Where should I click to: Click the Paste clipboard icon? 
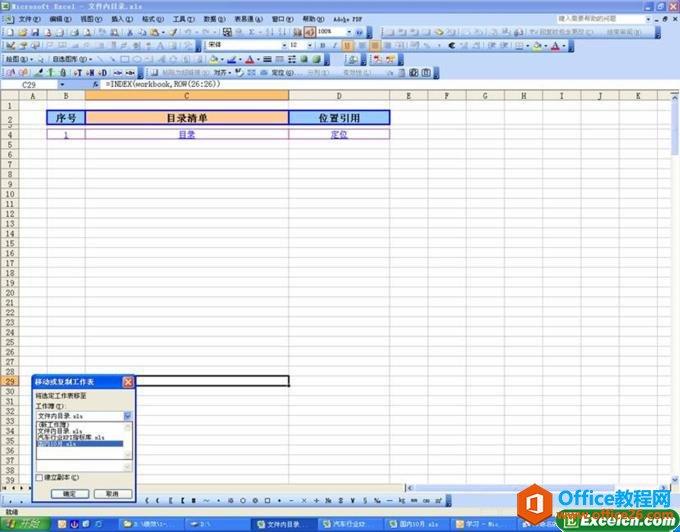(154, 32)
